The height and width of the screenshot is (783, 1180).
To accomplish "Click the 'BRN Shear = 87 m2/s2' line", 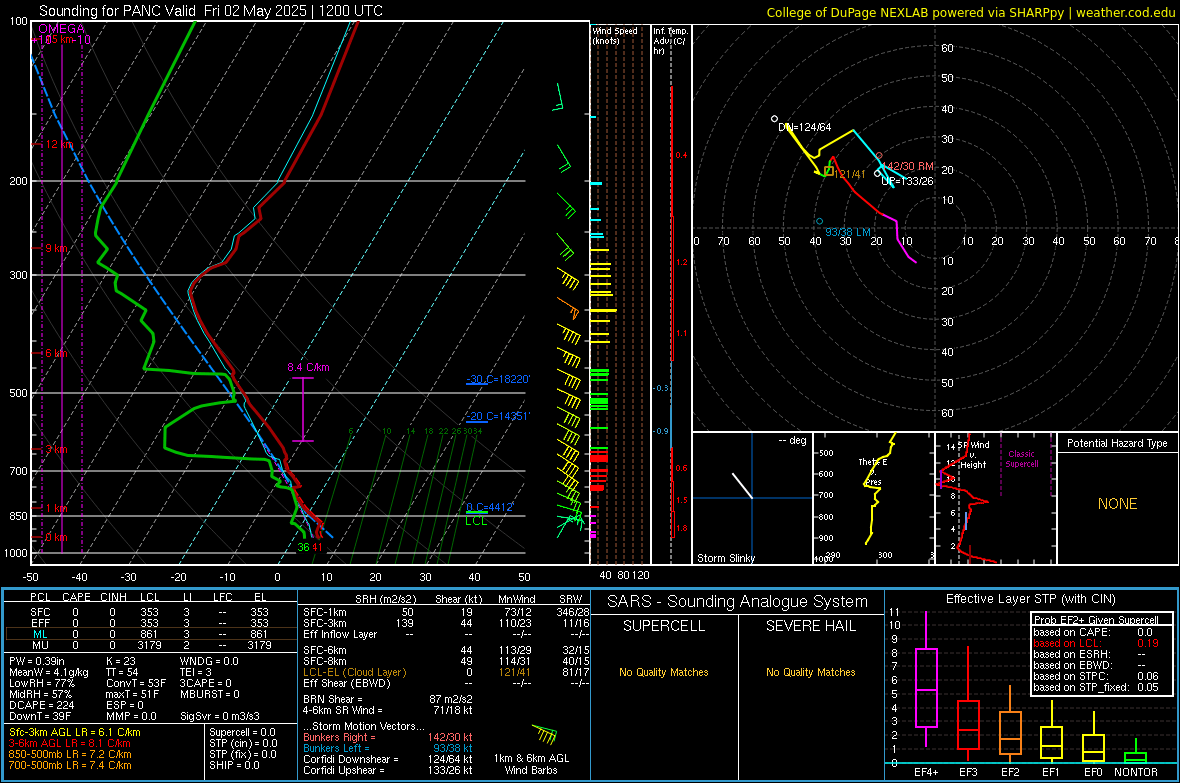I will coord(388,699).
